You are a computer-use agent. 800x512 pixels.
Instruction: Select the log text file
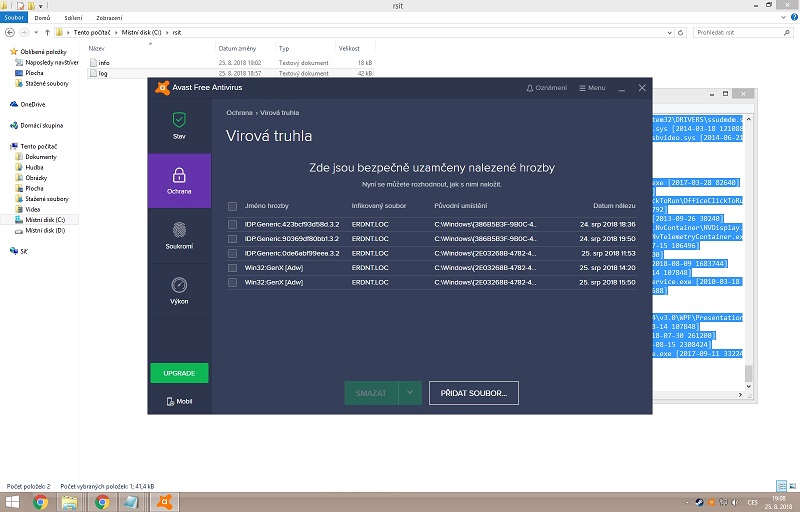pyautogui.click(x=103, y=73)
